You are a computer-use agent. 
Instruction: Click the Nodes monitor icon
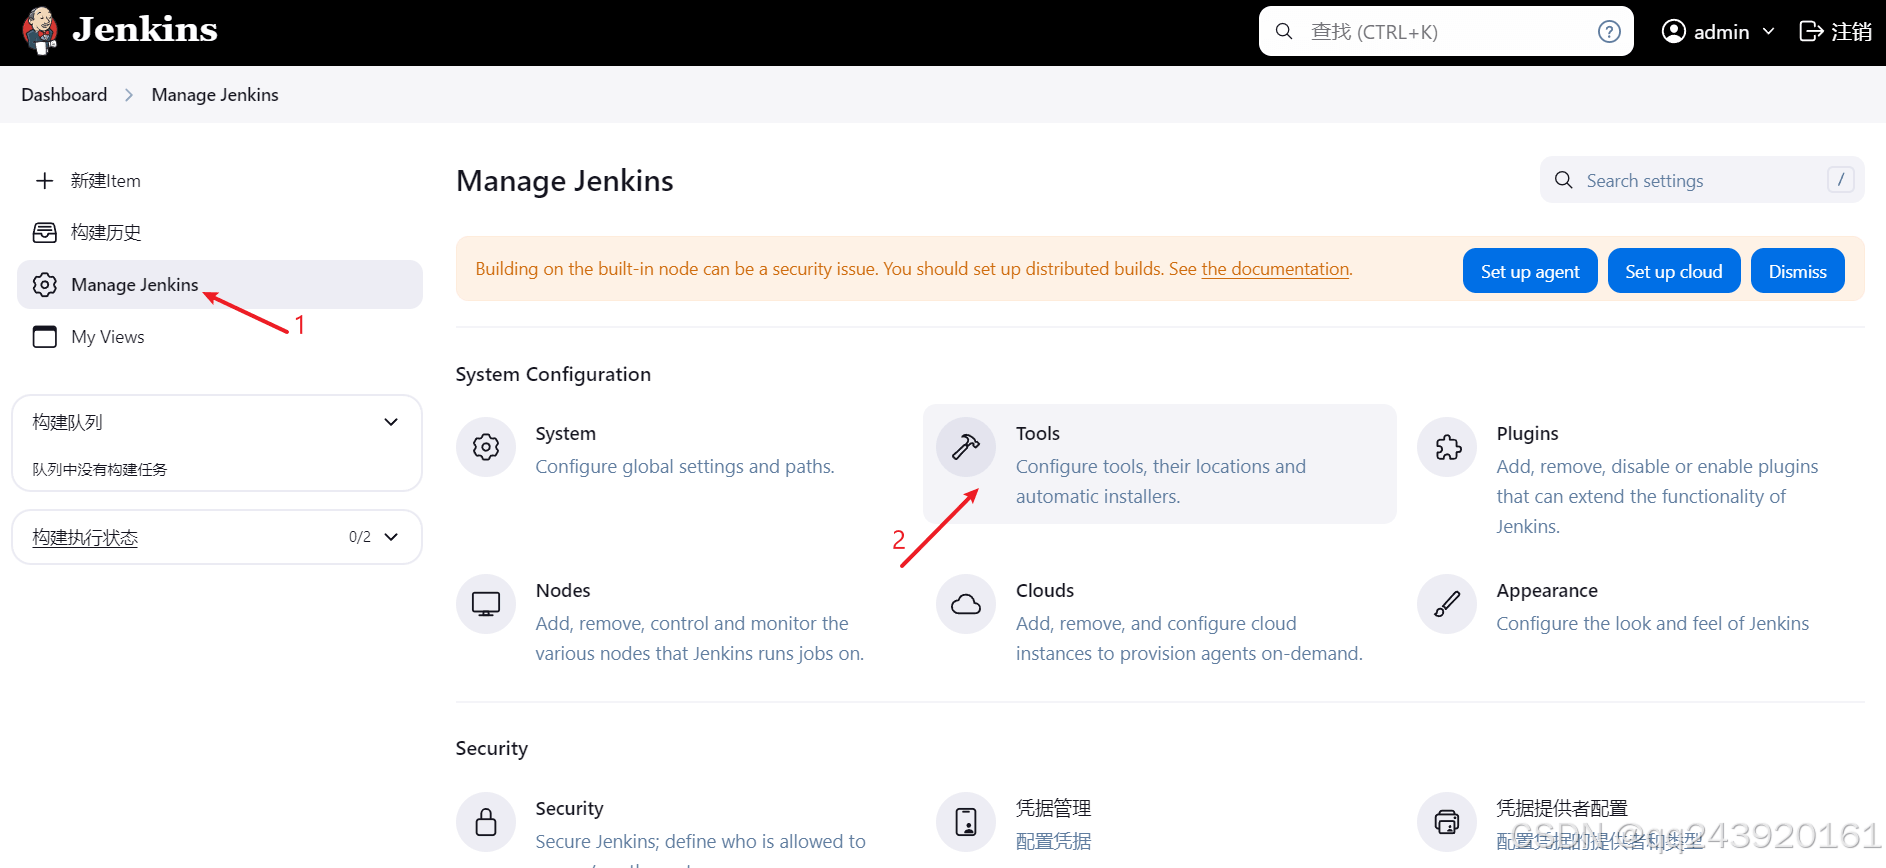pos(486,604)
